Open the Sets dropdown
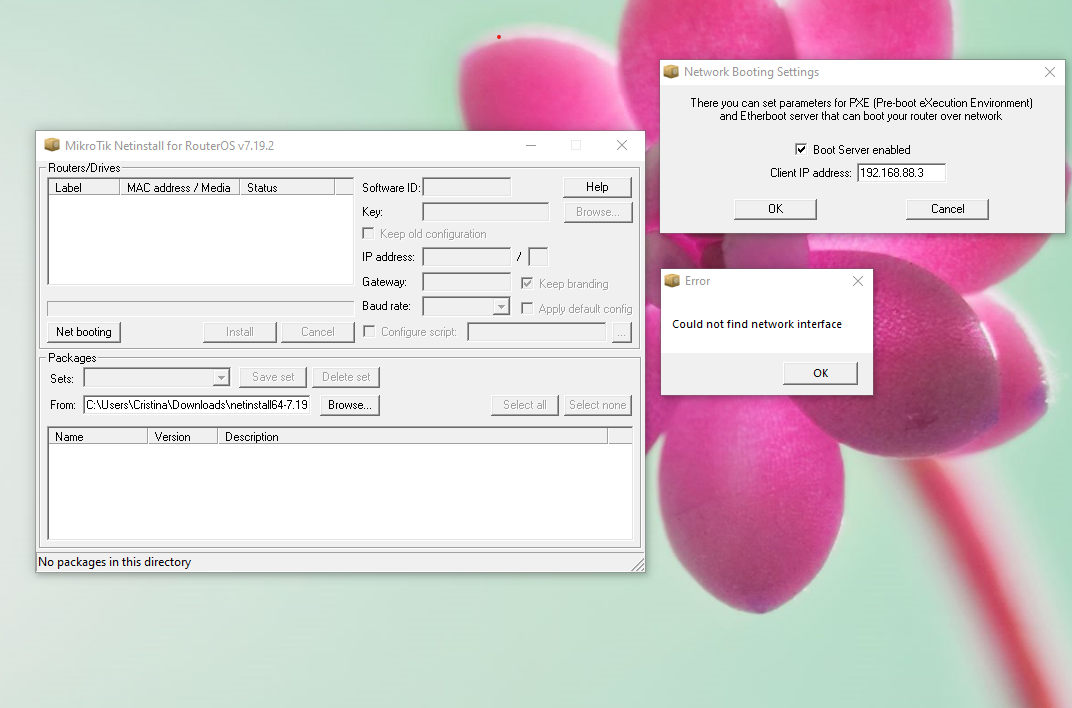This screenshot has width=1072, height=708. 221,377
